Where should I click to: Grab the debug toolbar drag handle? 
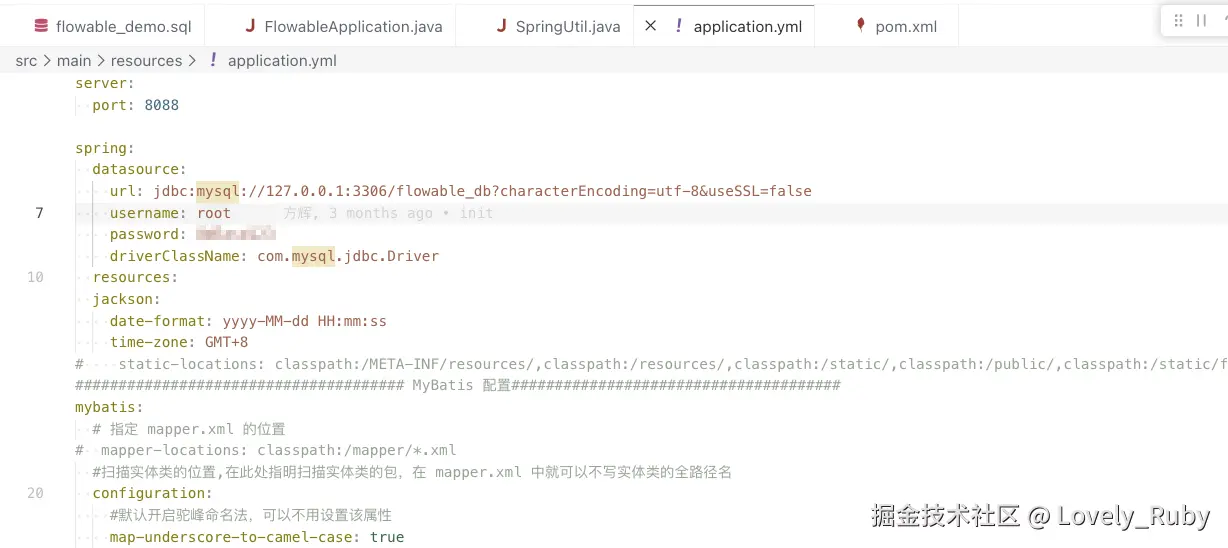pyautogui.click(x=1178, y=21)
